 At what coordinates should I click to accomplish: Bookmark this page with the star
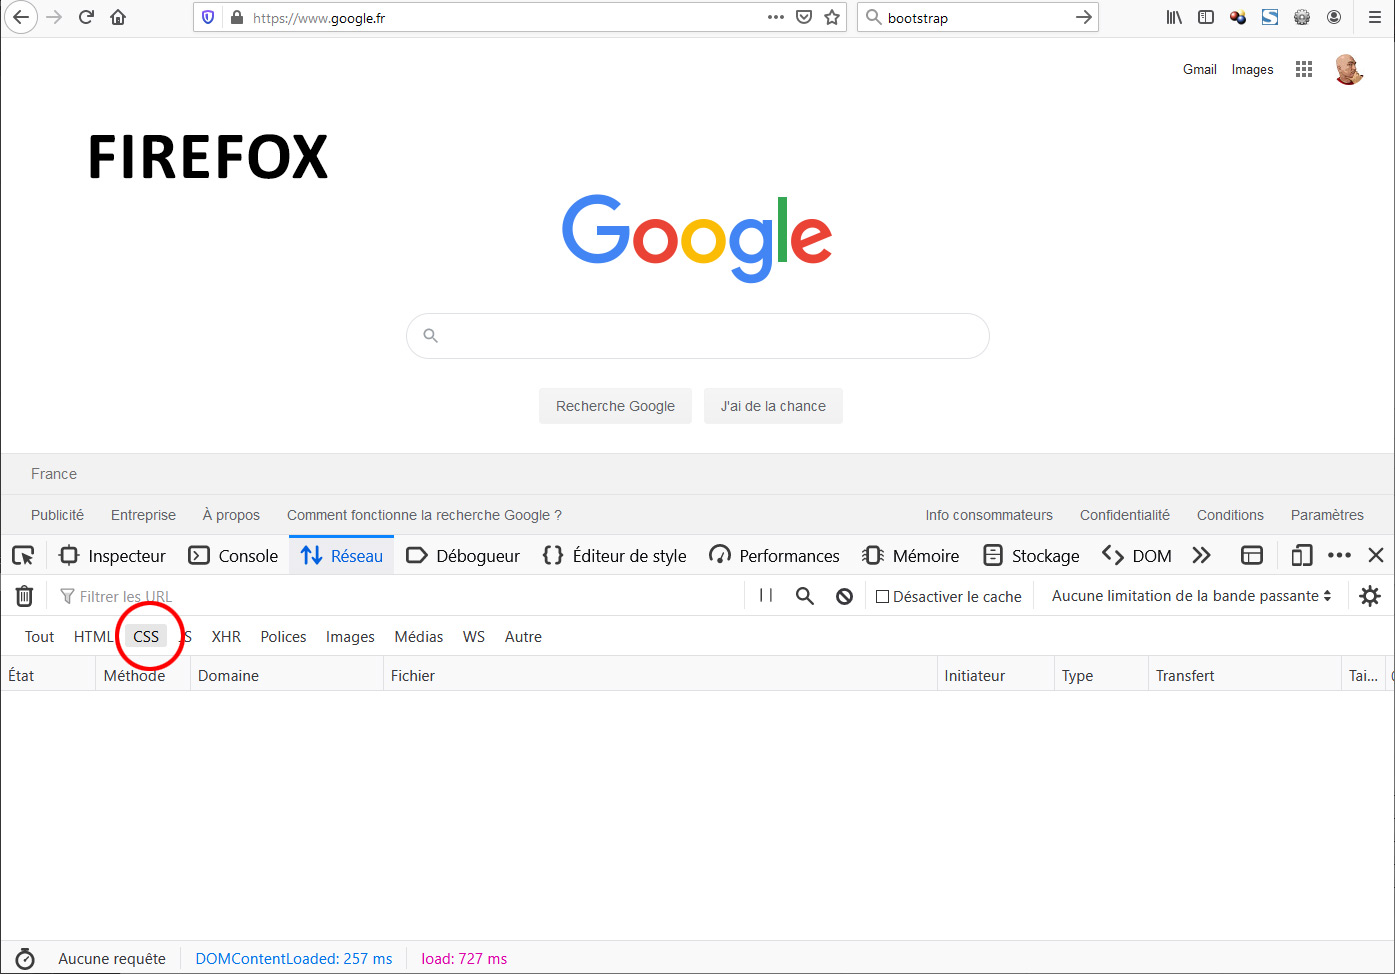[x=832, y=17]
